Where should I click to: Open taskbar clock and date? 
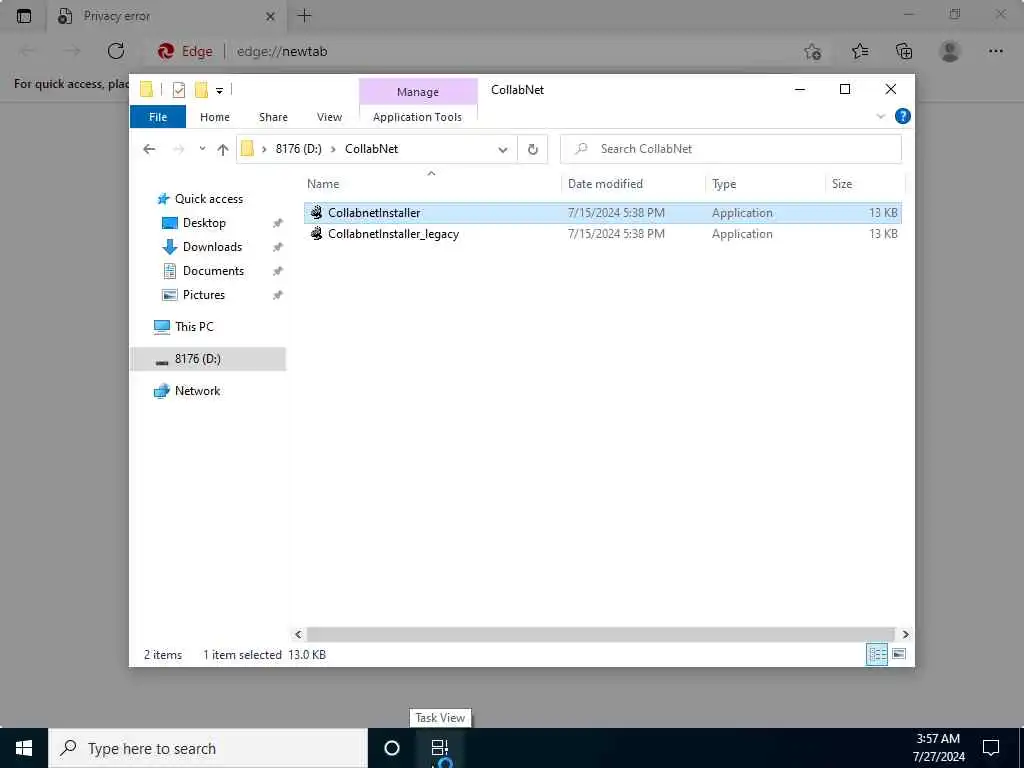click(x=938, y=748)
